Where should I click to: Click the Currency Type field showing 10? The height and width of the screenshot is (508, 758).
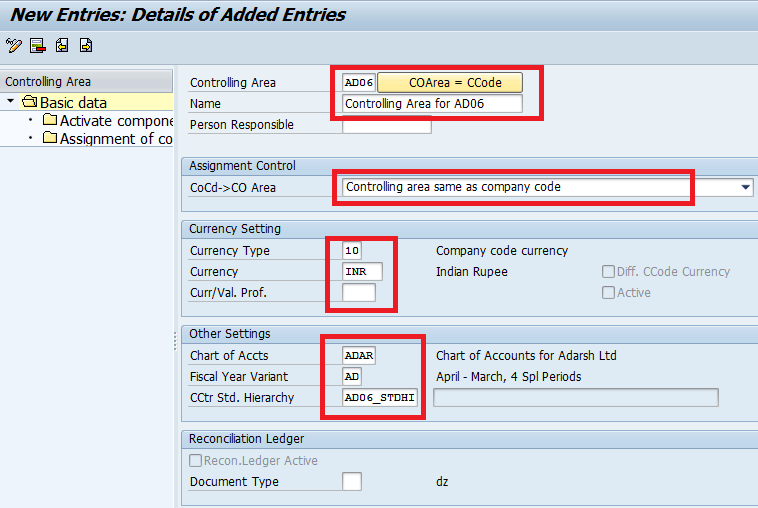352,250
